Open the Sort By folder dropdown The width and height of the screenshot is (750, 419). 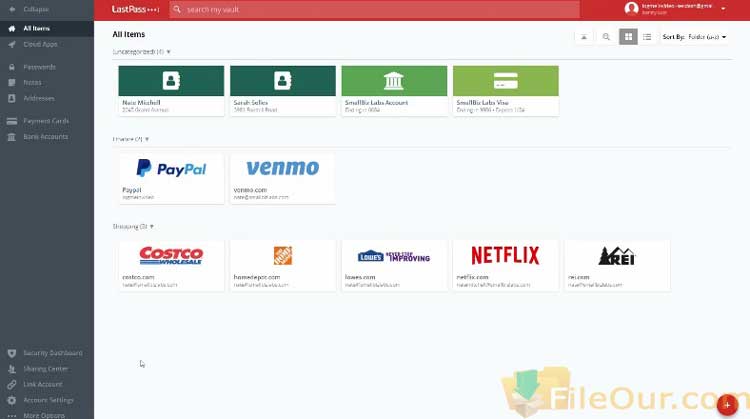695,37
